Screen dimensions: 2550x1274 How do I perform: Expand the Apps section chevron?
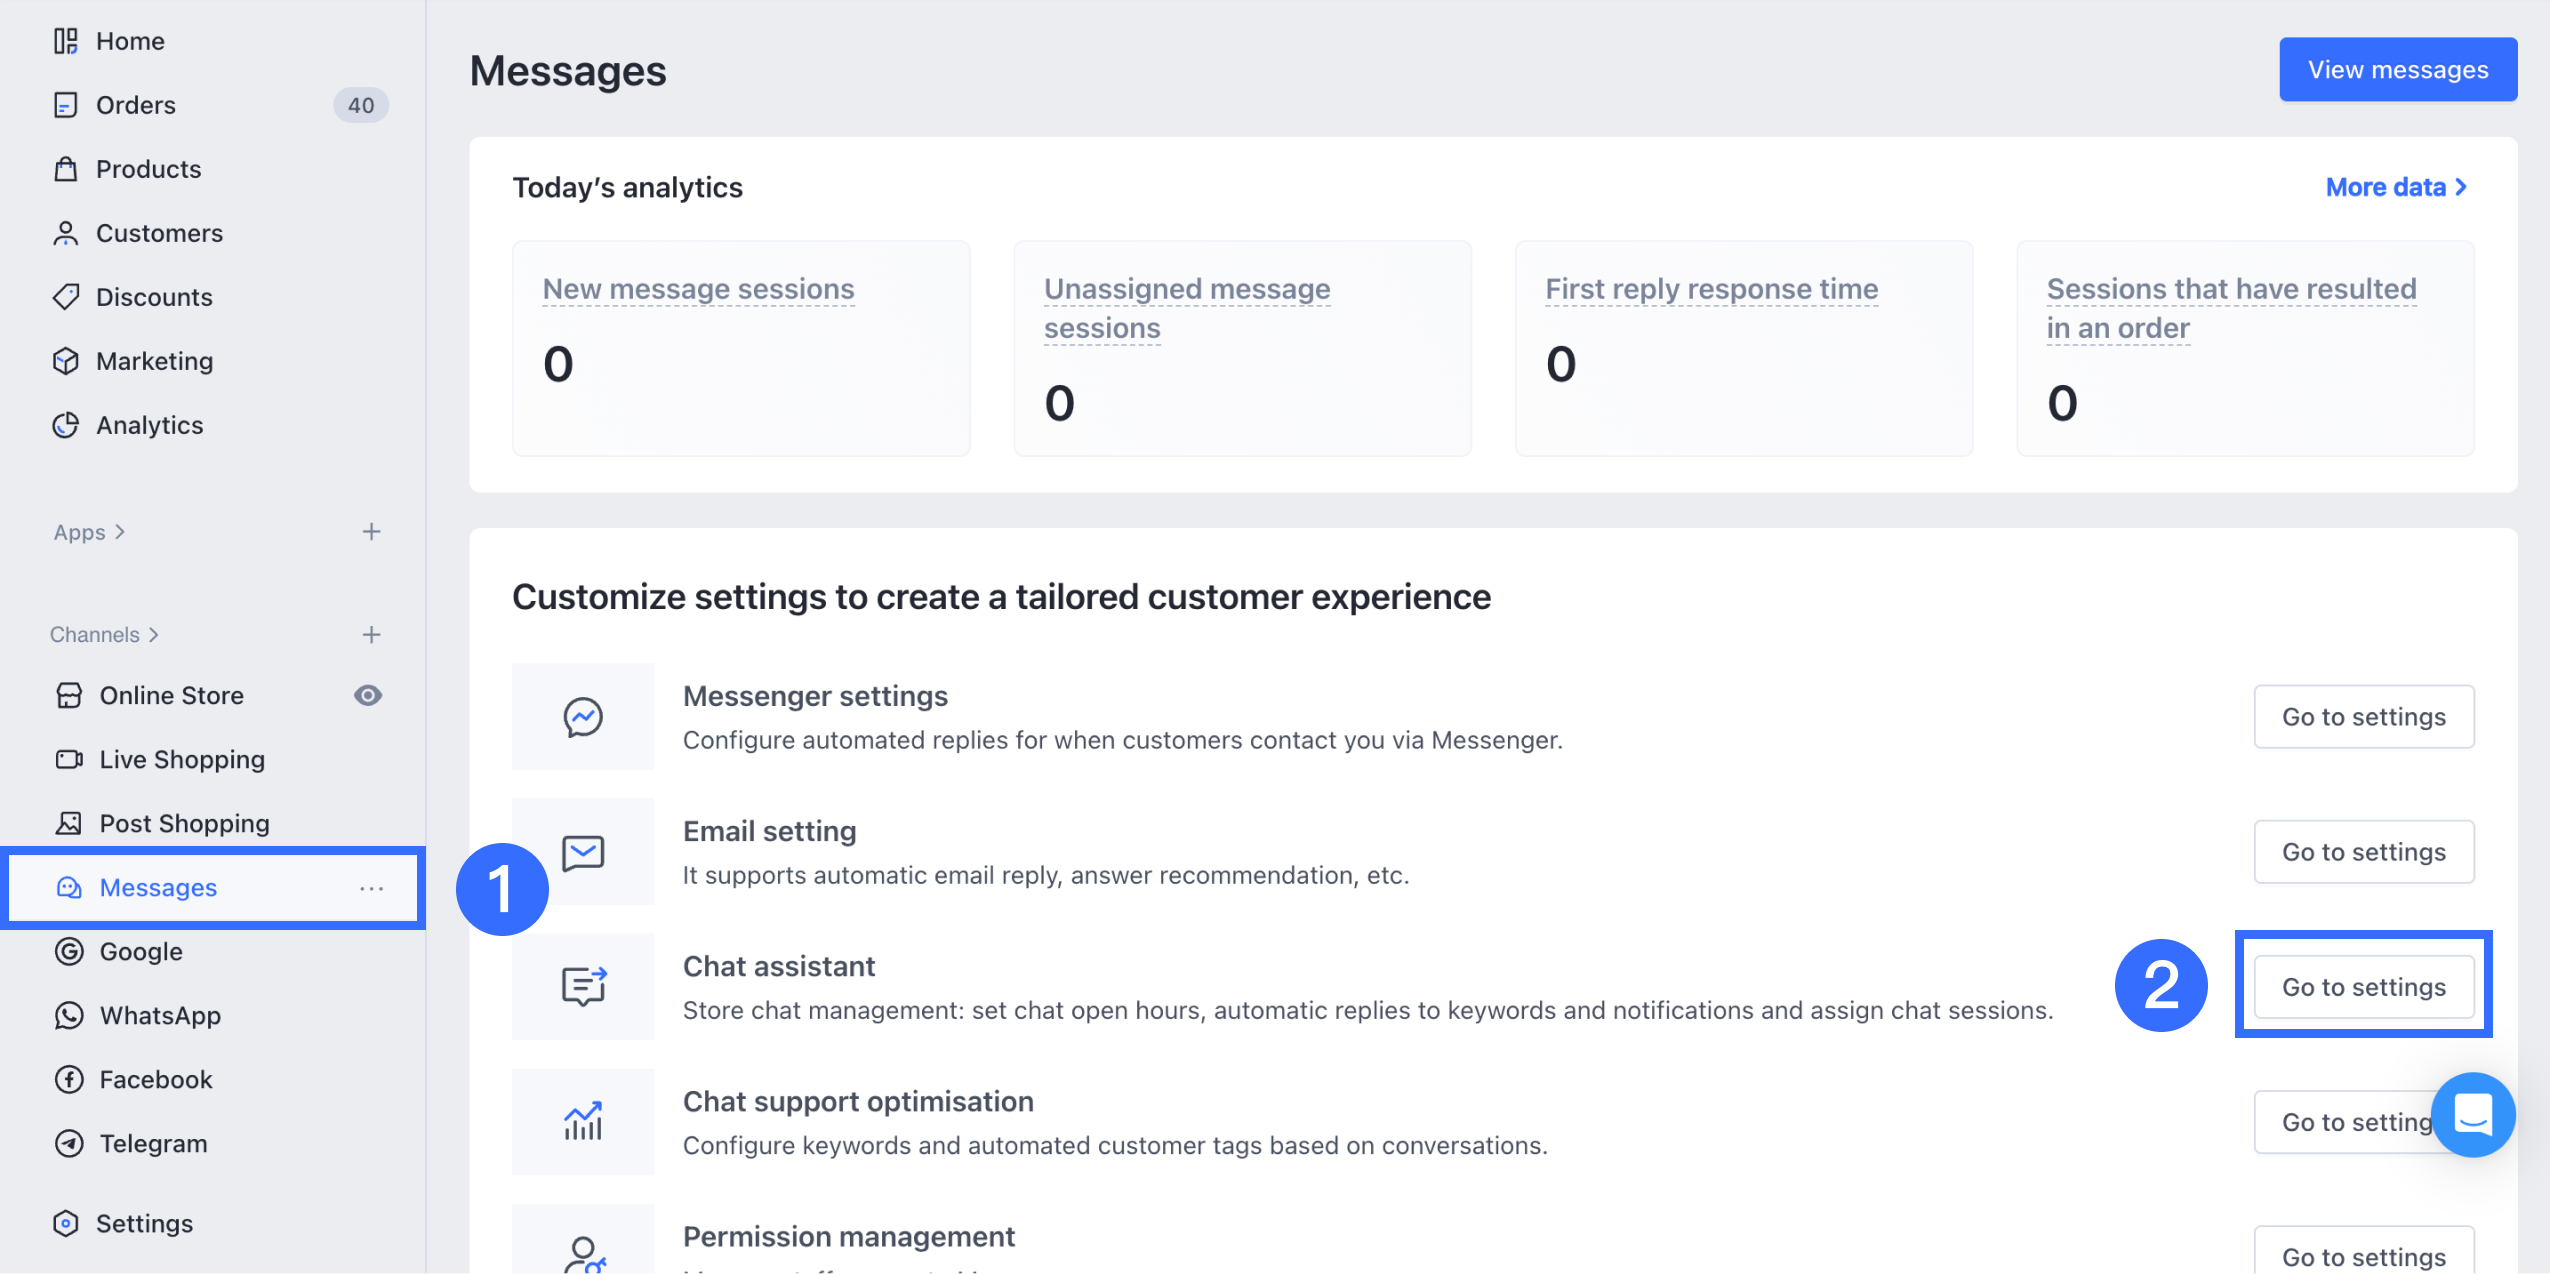[x=120, y=532]
